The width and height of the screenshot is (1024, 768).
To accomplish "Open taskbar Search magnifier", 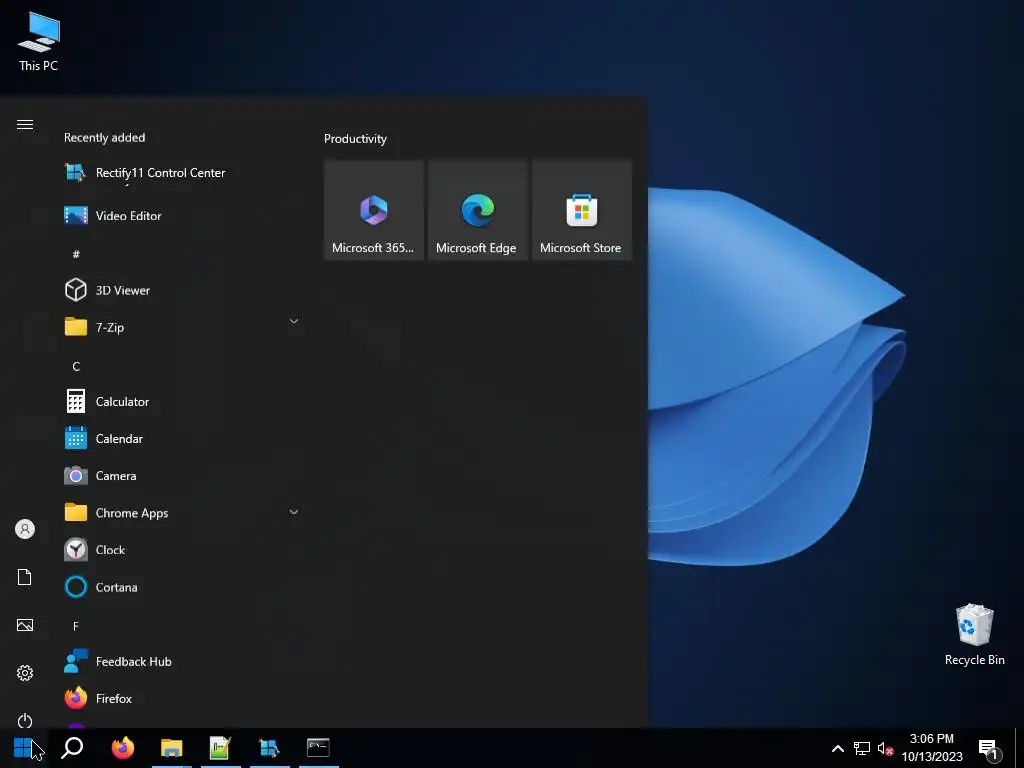I will click(x=72, y=748).
